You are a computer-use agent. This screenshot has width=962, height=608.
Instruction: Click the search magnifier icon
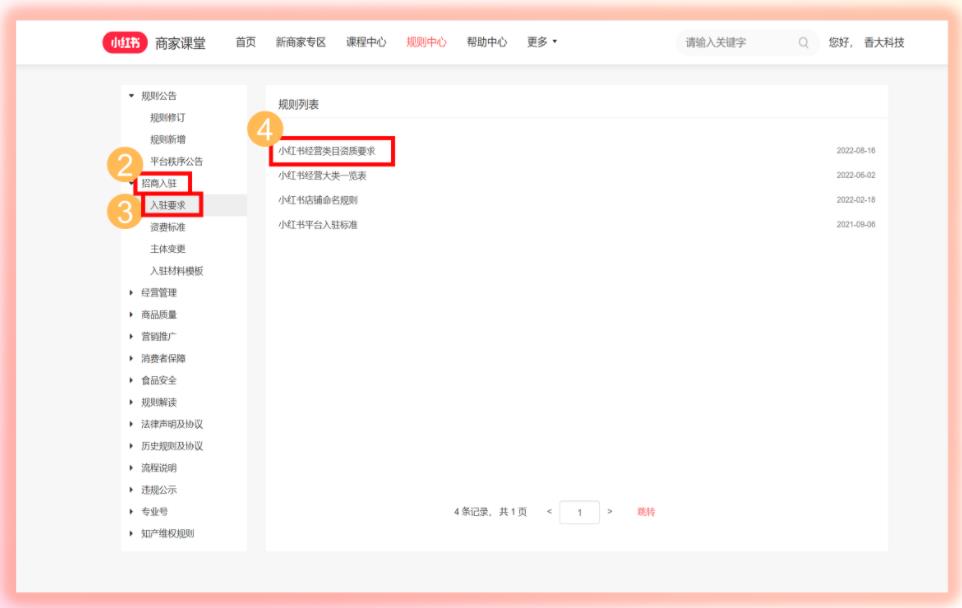(x=803, y=42)
